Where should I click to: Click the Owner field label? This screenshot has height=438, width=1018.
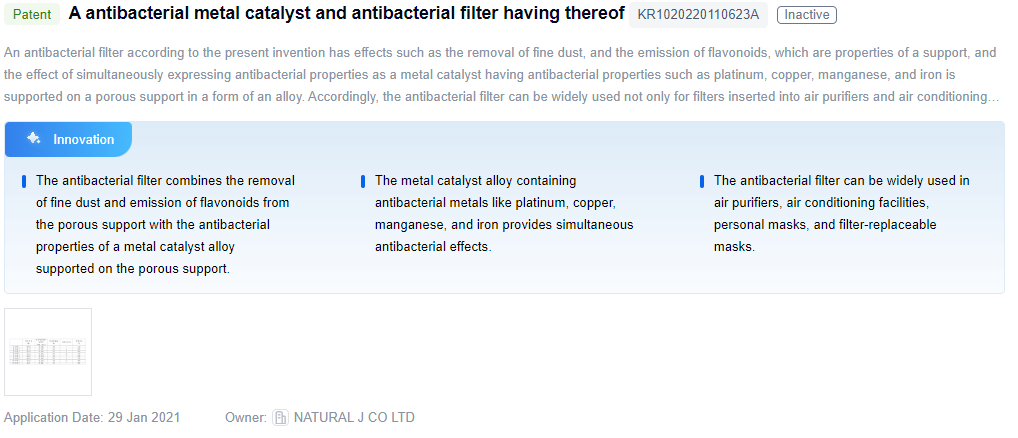tap(246, 417)
